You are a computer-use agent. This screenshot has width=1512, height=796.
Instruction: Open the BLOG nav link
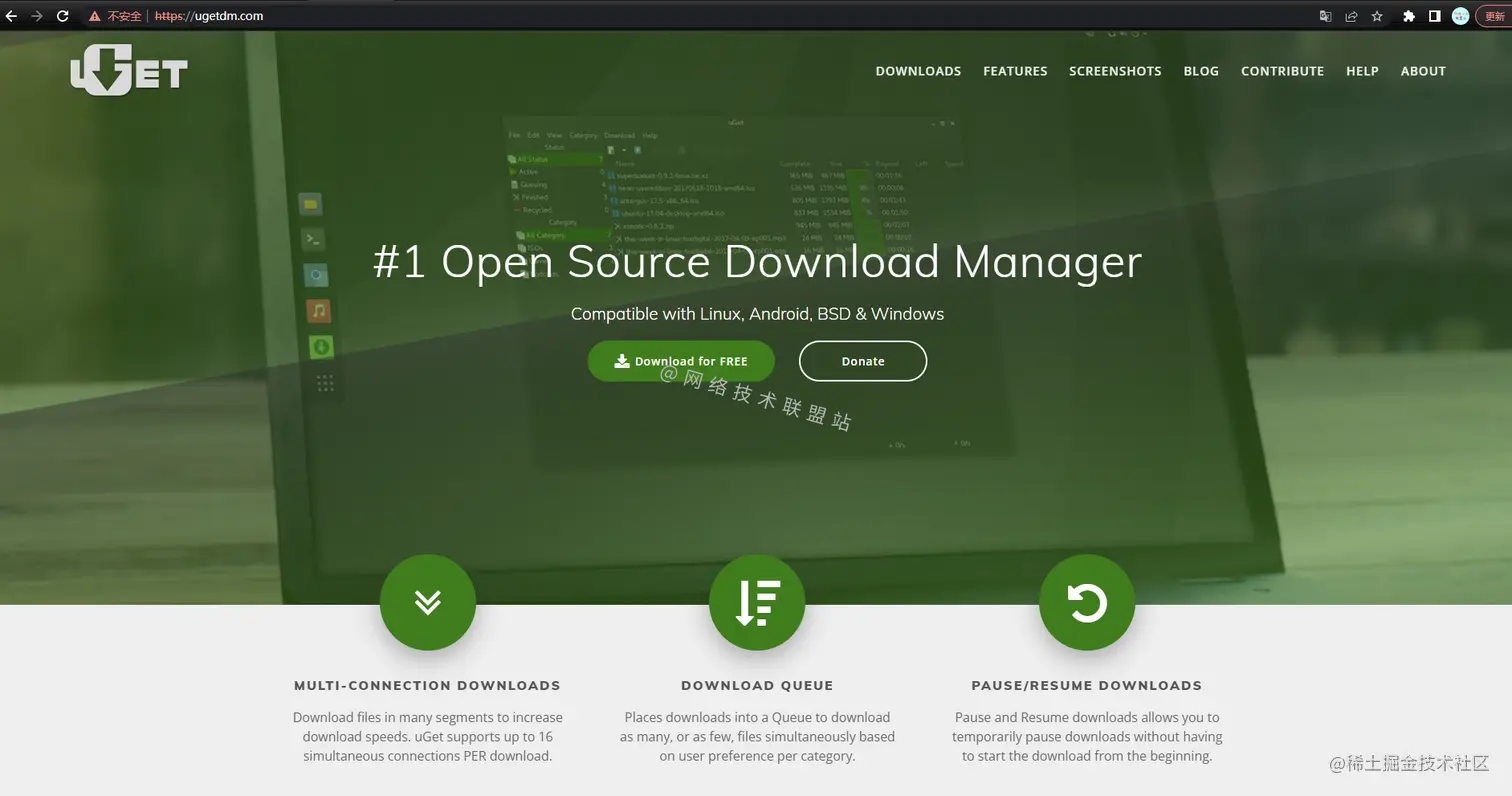point(1201,71)
